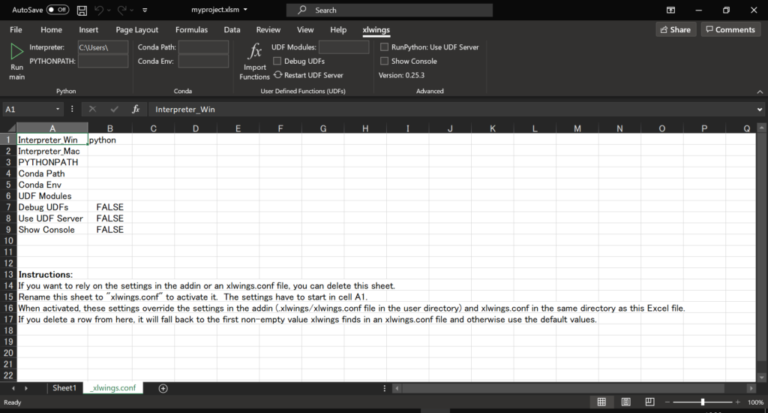Open the Help tab

pos(338,29)
